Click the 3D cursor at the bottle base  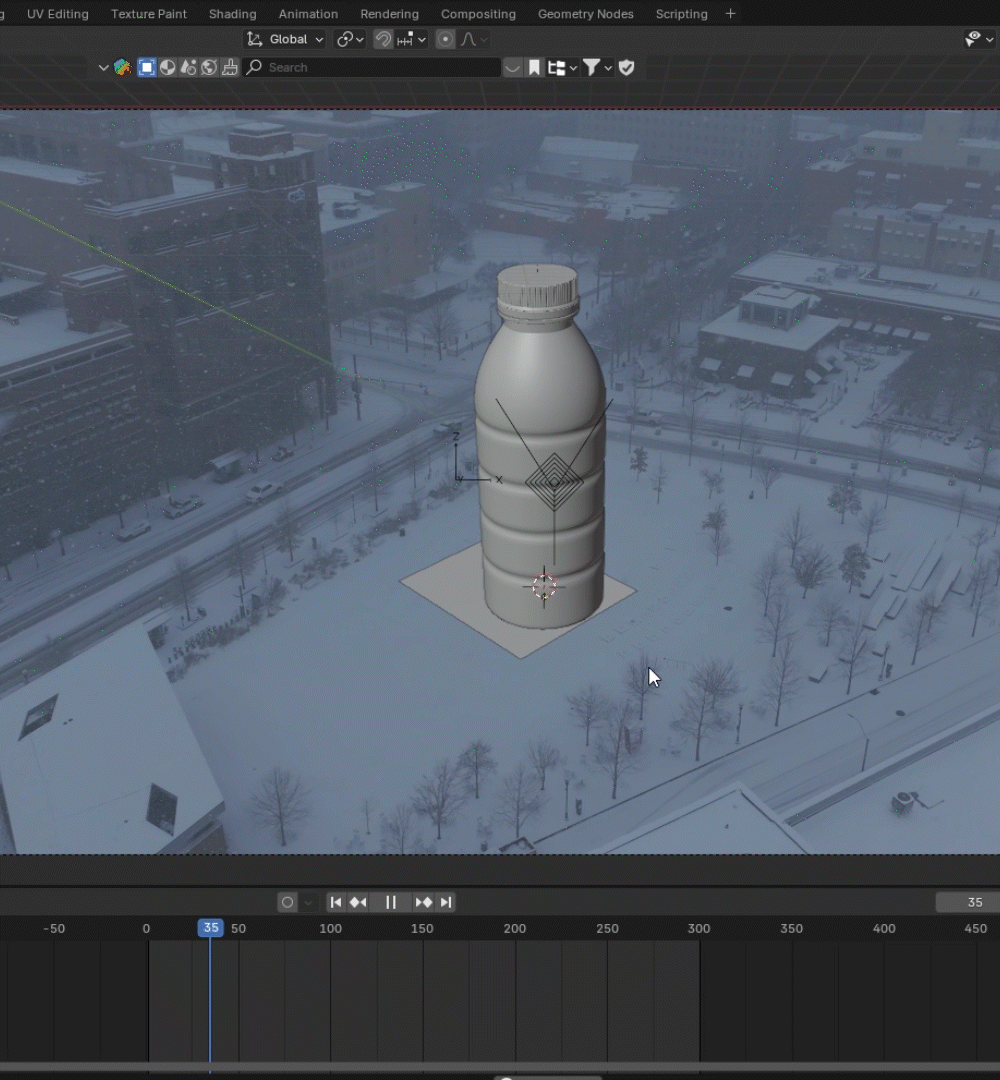pos(544,588)
